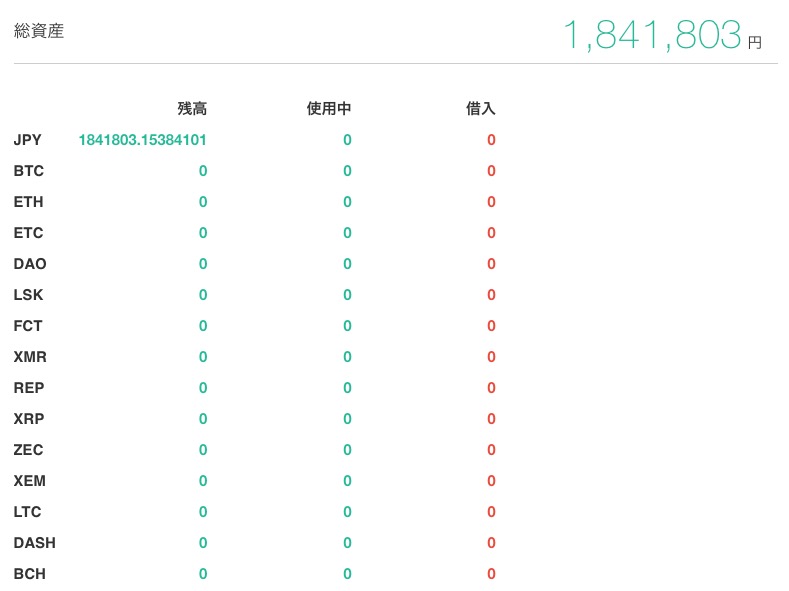The width and height of the screenshot is (789, 591).
Task: Click the 借入 column header
Action: point(481,108)
